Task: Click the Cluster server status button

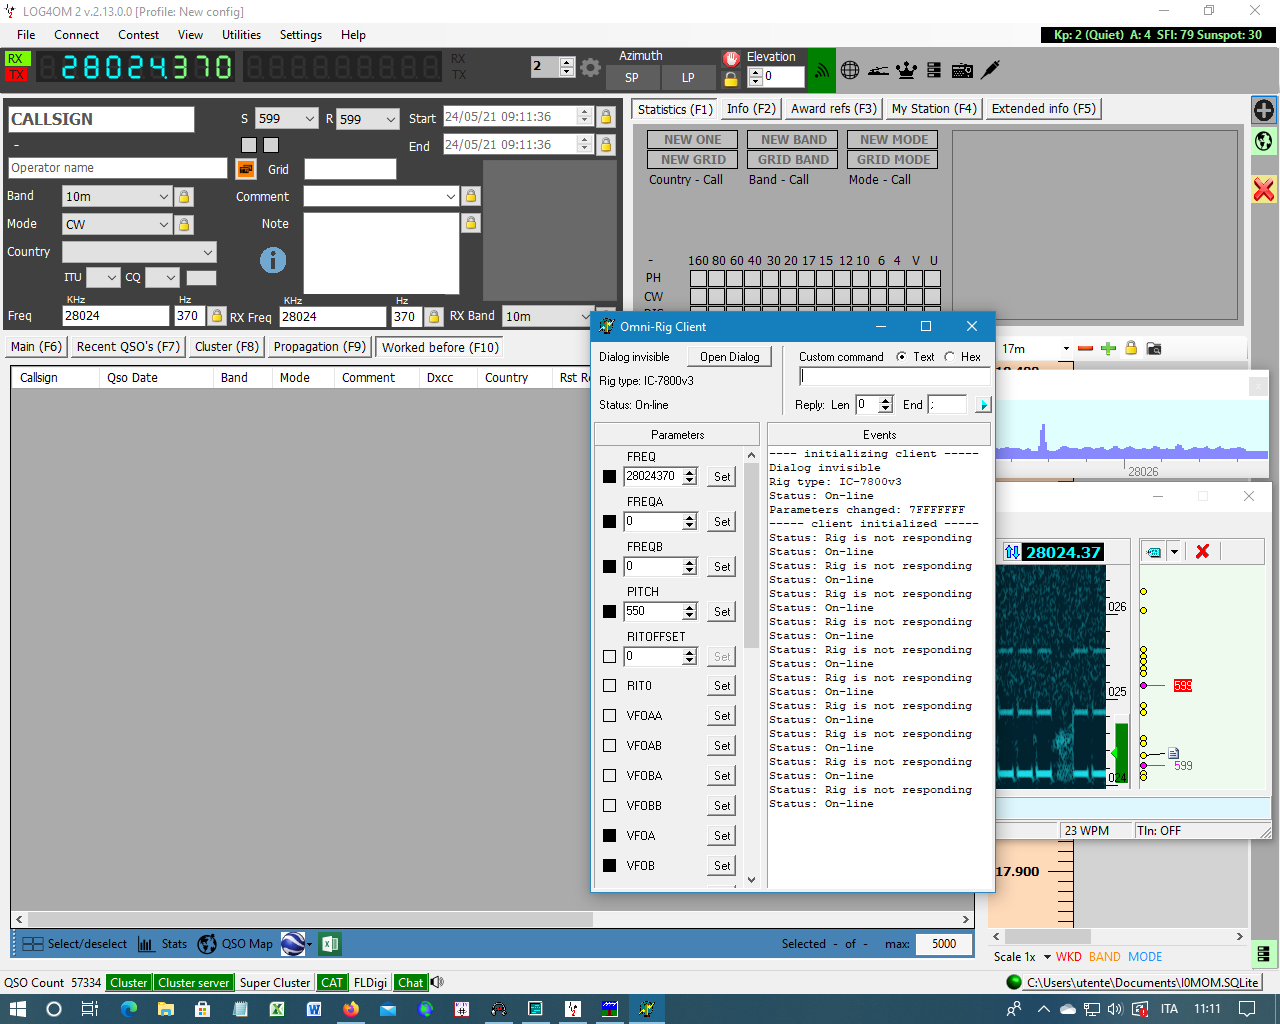Action: click(194, 982)
